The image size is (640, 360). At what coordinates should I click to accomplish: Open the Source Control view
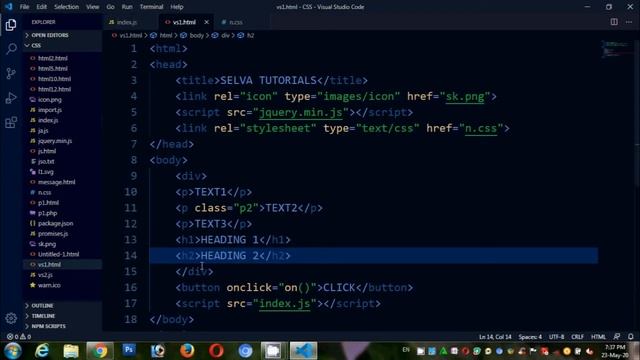(x=11, y=73)
